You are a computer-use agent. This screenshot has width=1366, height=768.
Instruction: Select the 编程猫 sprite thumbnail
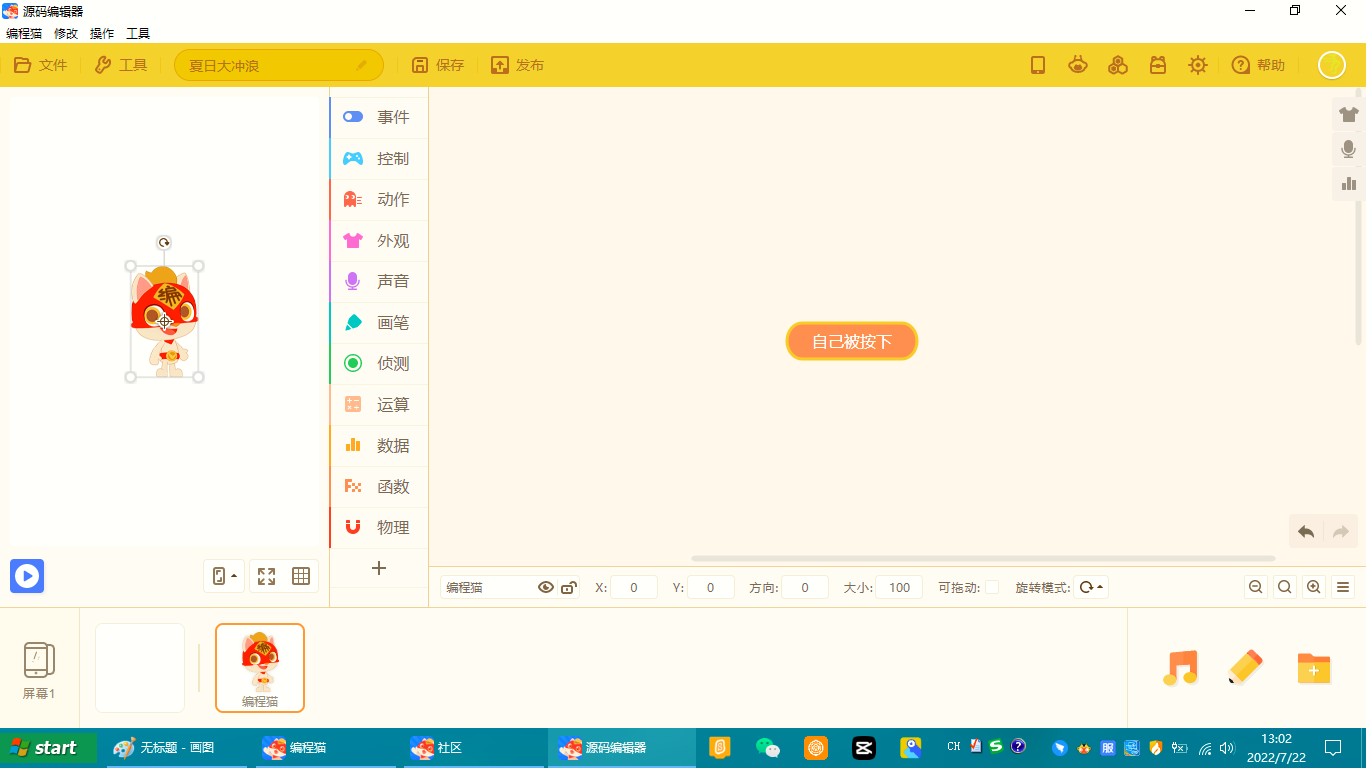point(260,668)
